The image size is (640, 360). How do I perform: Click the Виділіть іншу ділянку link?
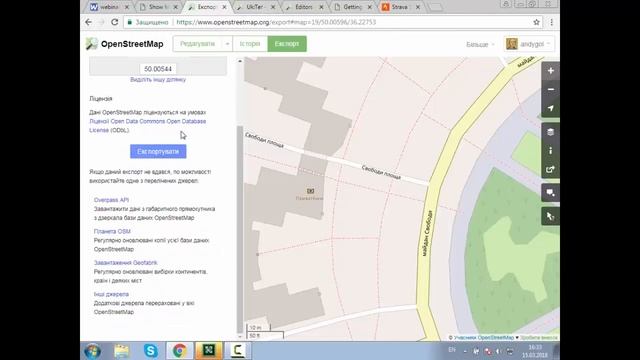(x=158, y=80)
